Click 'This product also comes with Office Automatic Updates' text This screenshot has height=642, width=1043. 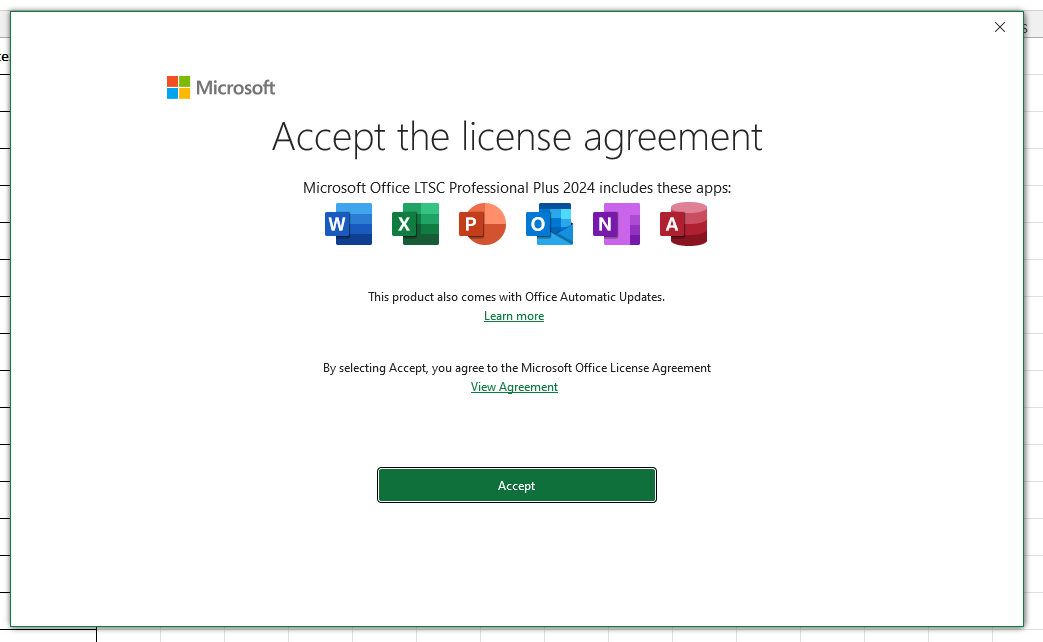pos(516,297)
